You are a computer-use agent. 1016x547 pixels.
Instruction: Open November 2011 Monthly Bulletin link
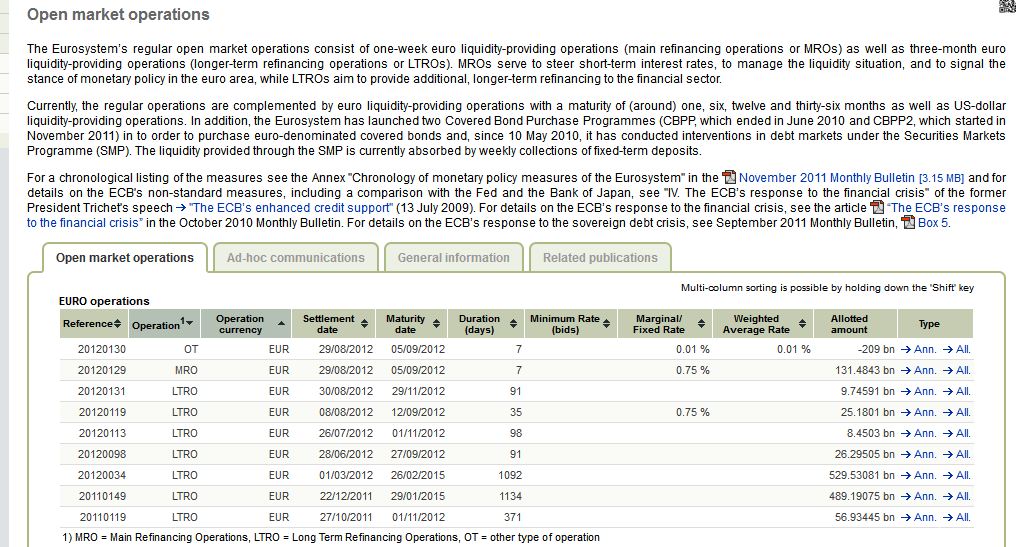pos(826,178)
